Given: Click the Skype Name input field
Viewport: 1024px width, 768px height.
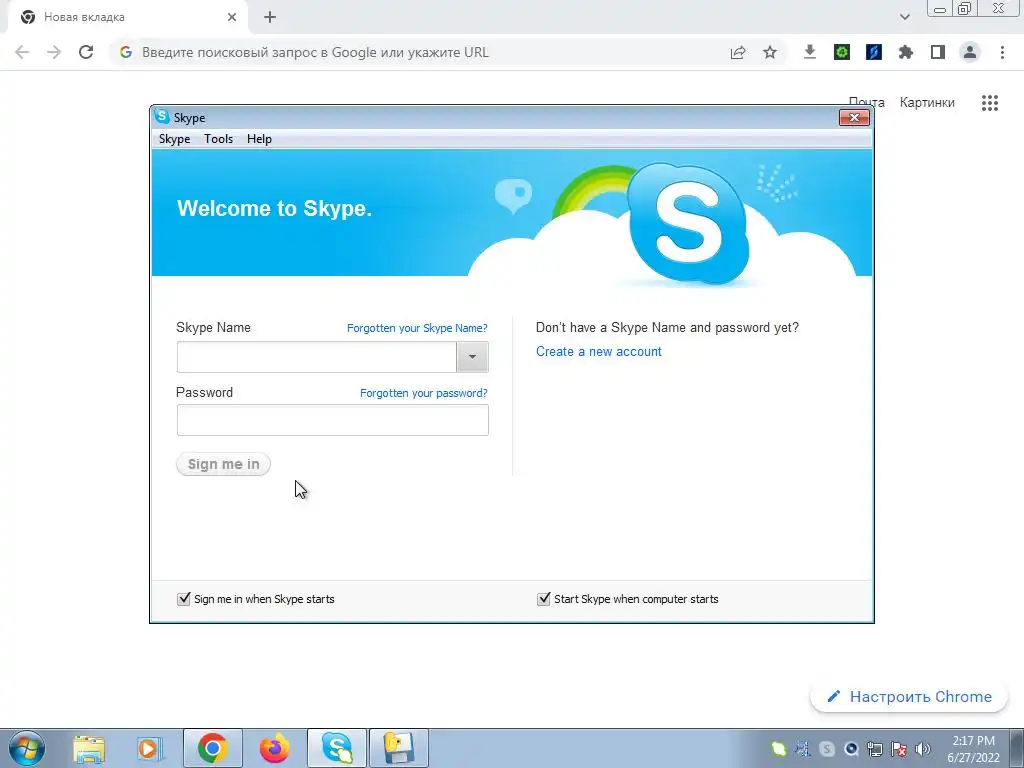Looking at the screenshot, I should pyautogui.click(x=317, y=357).
